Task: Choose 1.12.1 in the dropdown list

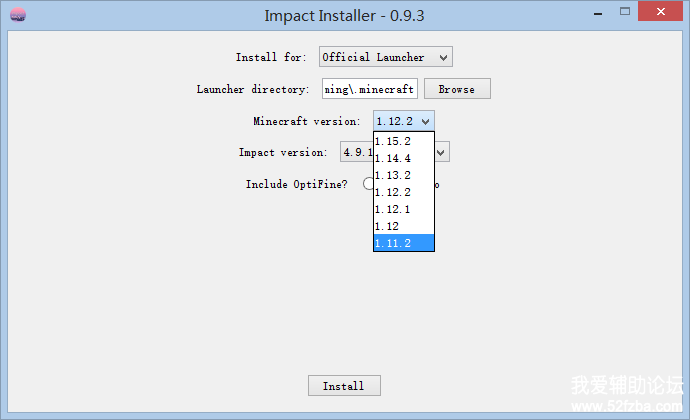Action: click(x=404, y=209)
